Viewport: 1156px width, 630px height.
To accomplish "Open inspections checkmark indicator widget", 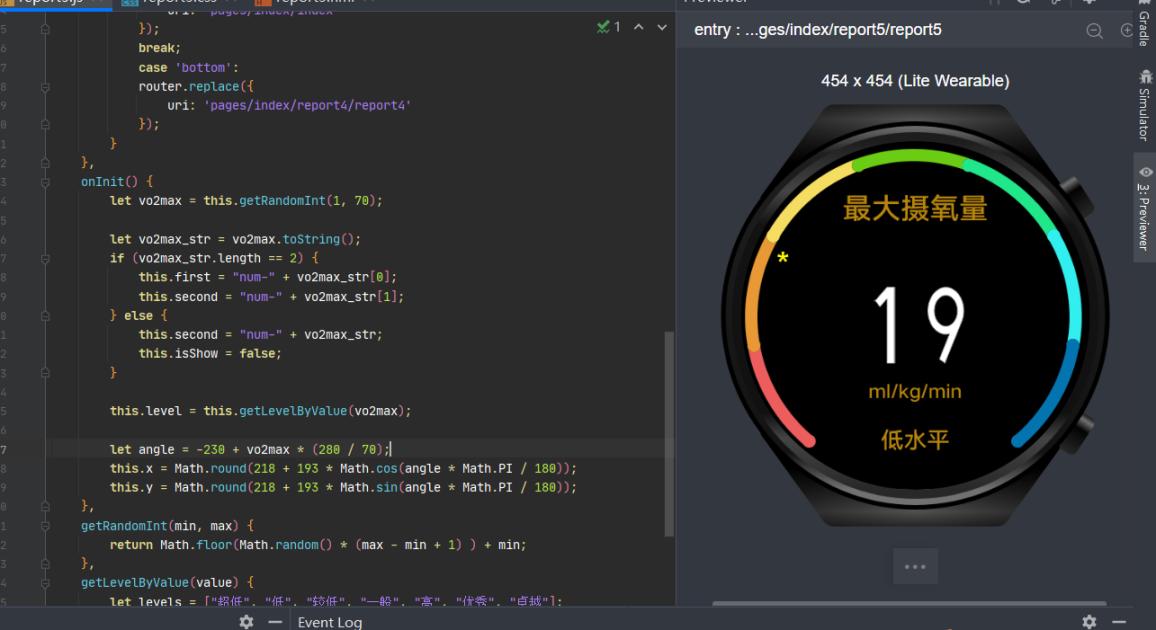I will point(609,28).
